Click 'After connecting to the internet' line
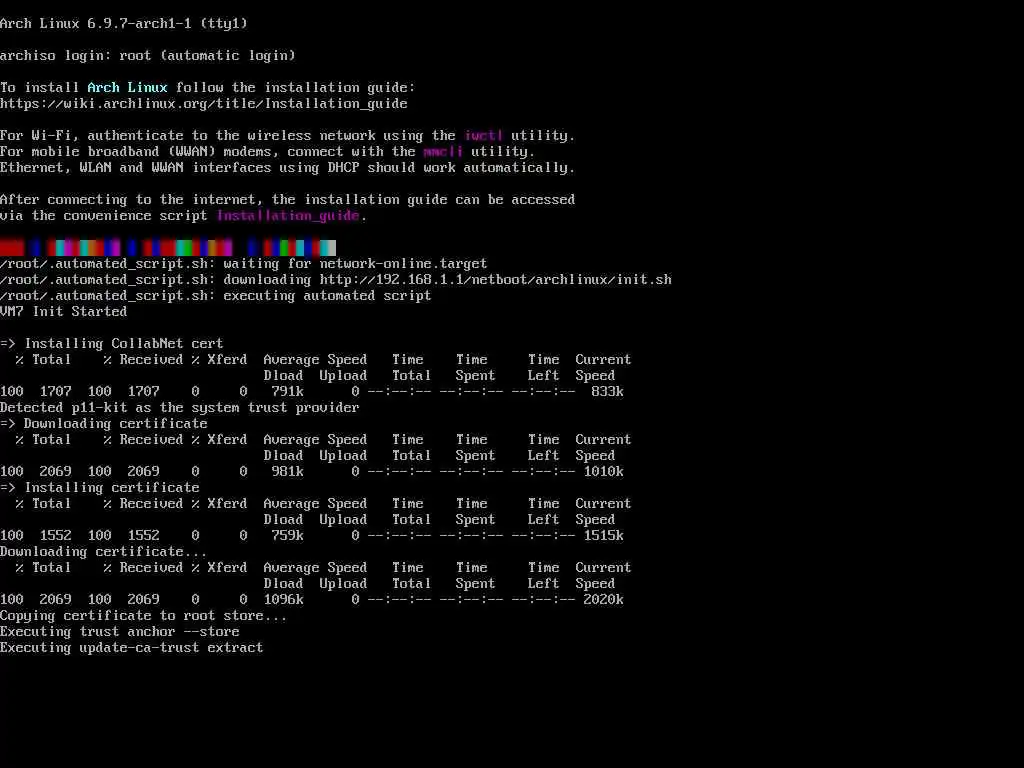Image resolution: width=1024 pixels, height=768 pixels. [x=287, y=200]
